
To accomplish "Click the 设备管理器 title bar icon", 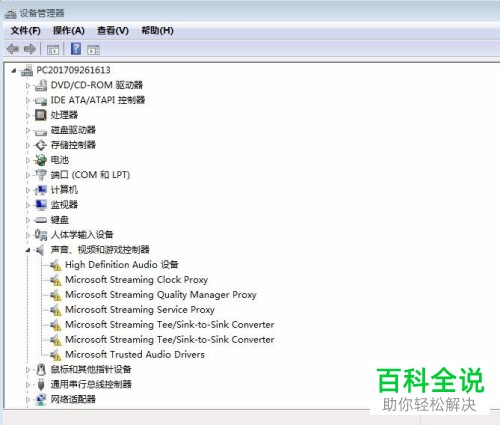I will point(11,13).
